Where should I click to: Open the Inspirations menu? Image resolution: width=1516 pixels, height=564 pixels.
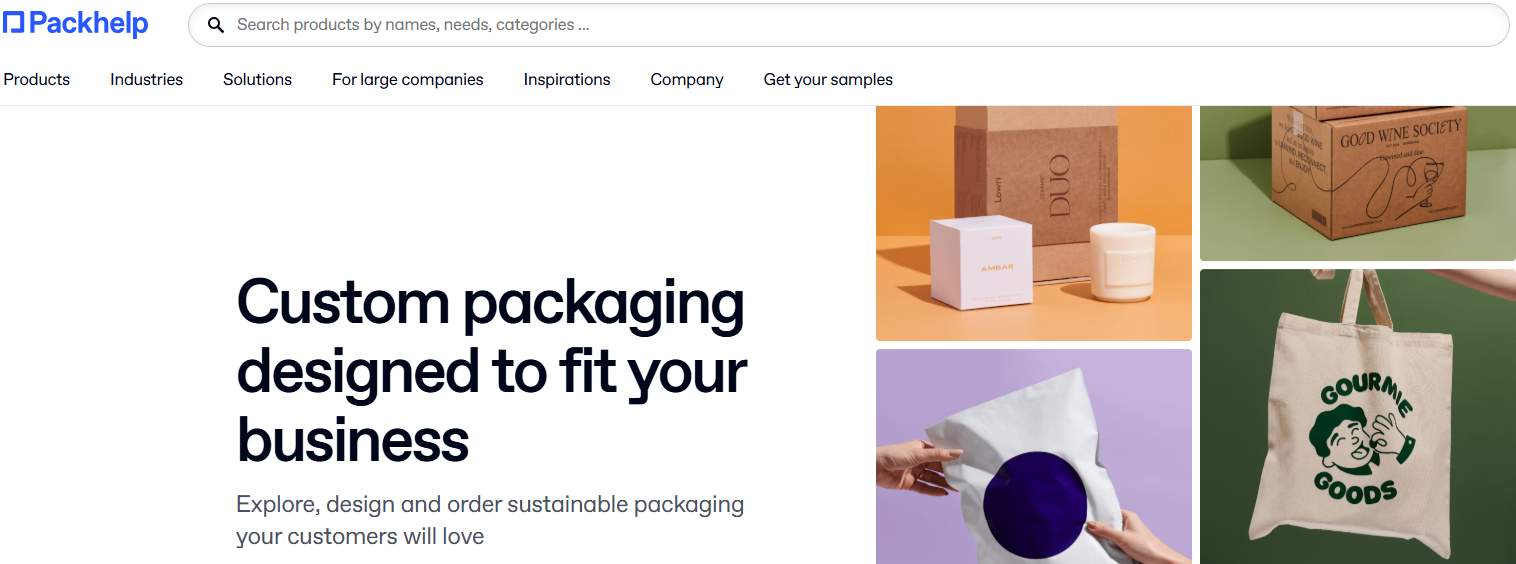click(x=567, y=79)
